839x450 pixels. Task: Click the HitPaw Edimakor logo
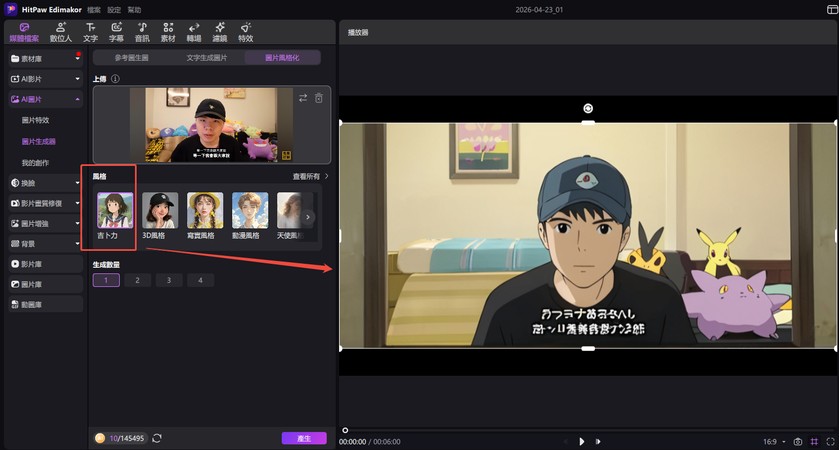tap(11, 9)
